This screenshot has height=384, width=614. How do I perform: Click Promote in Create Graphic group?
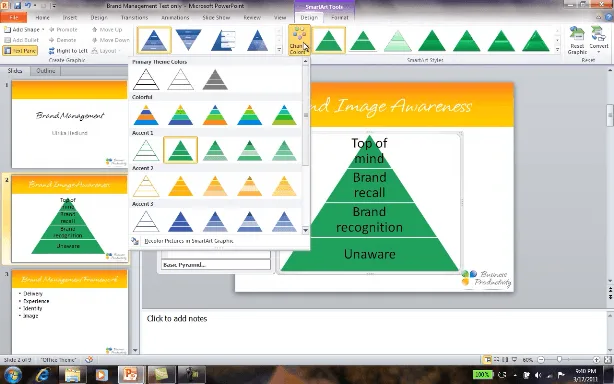[63, 29]
